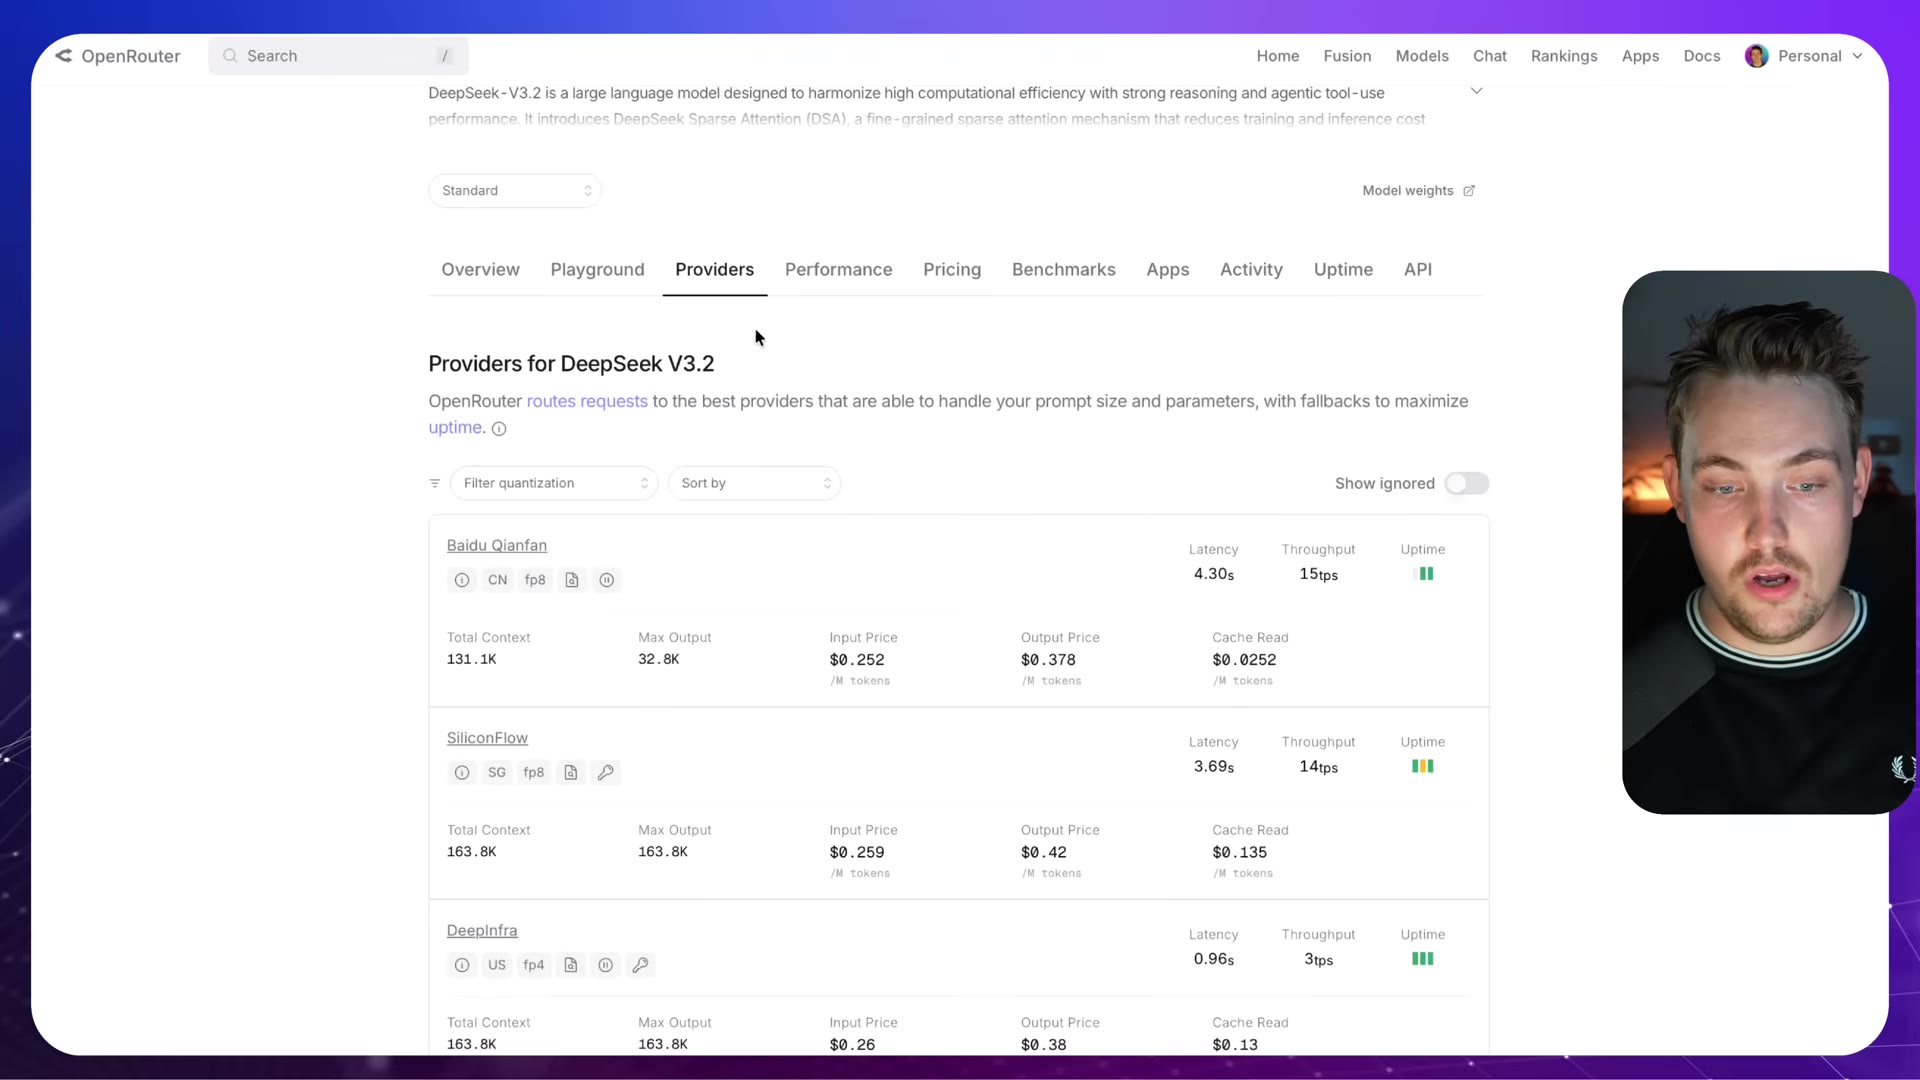The height and width of the screenshot is (1080, 1920).
Task: Click the document icon in the SiliconFlow row
Action: pos(571,773)
